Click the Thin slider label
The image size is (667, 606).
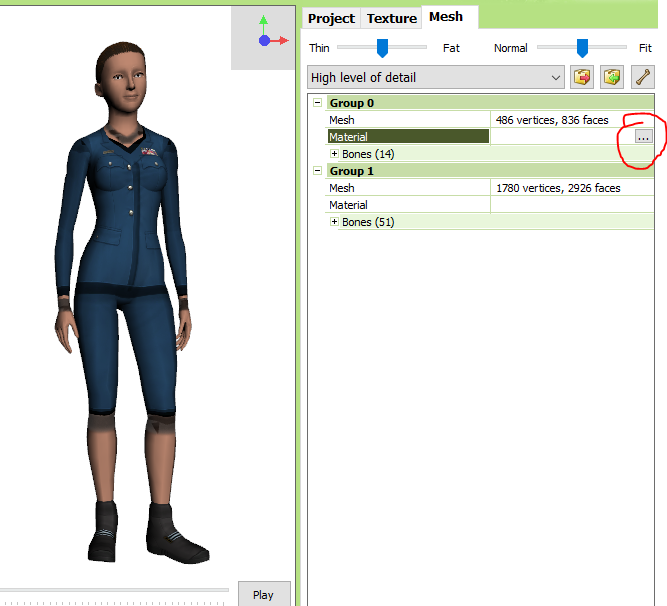click(x=319, y=48)
